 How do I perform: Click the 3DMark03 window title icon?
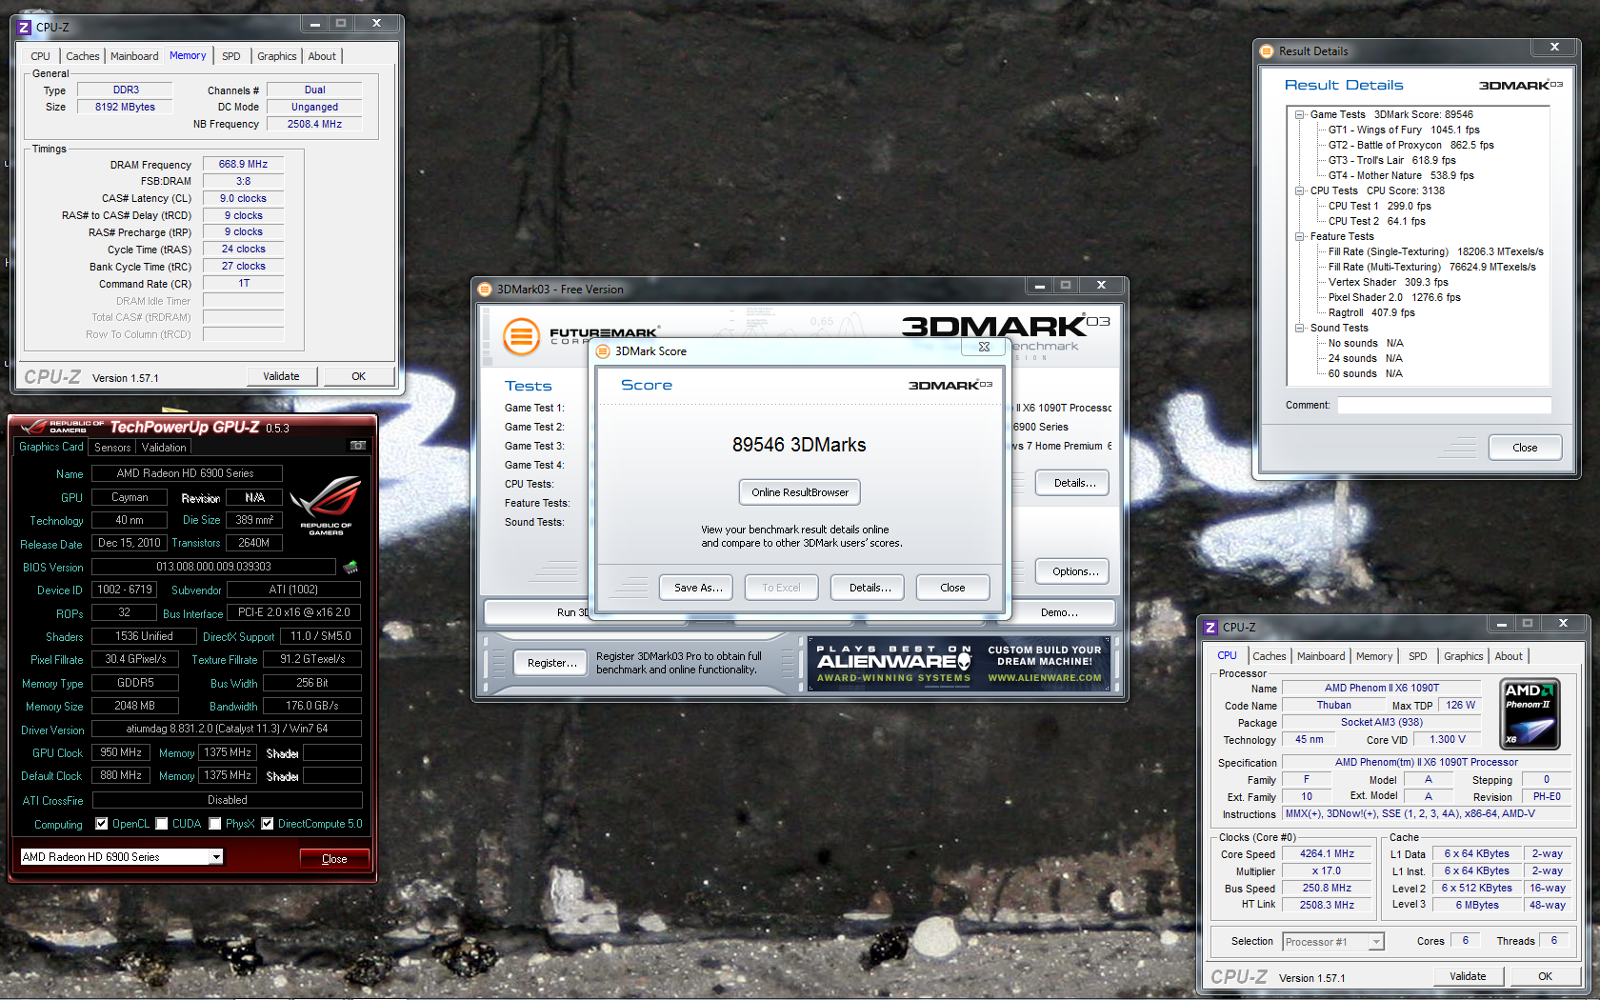coord(485,289)
